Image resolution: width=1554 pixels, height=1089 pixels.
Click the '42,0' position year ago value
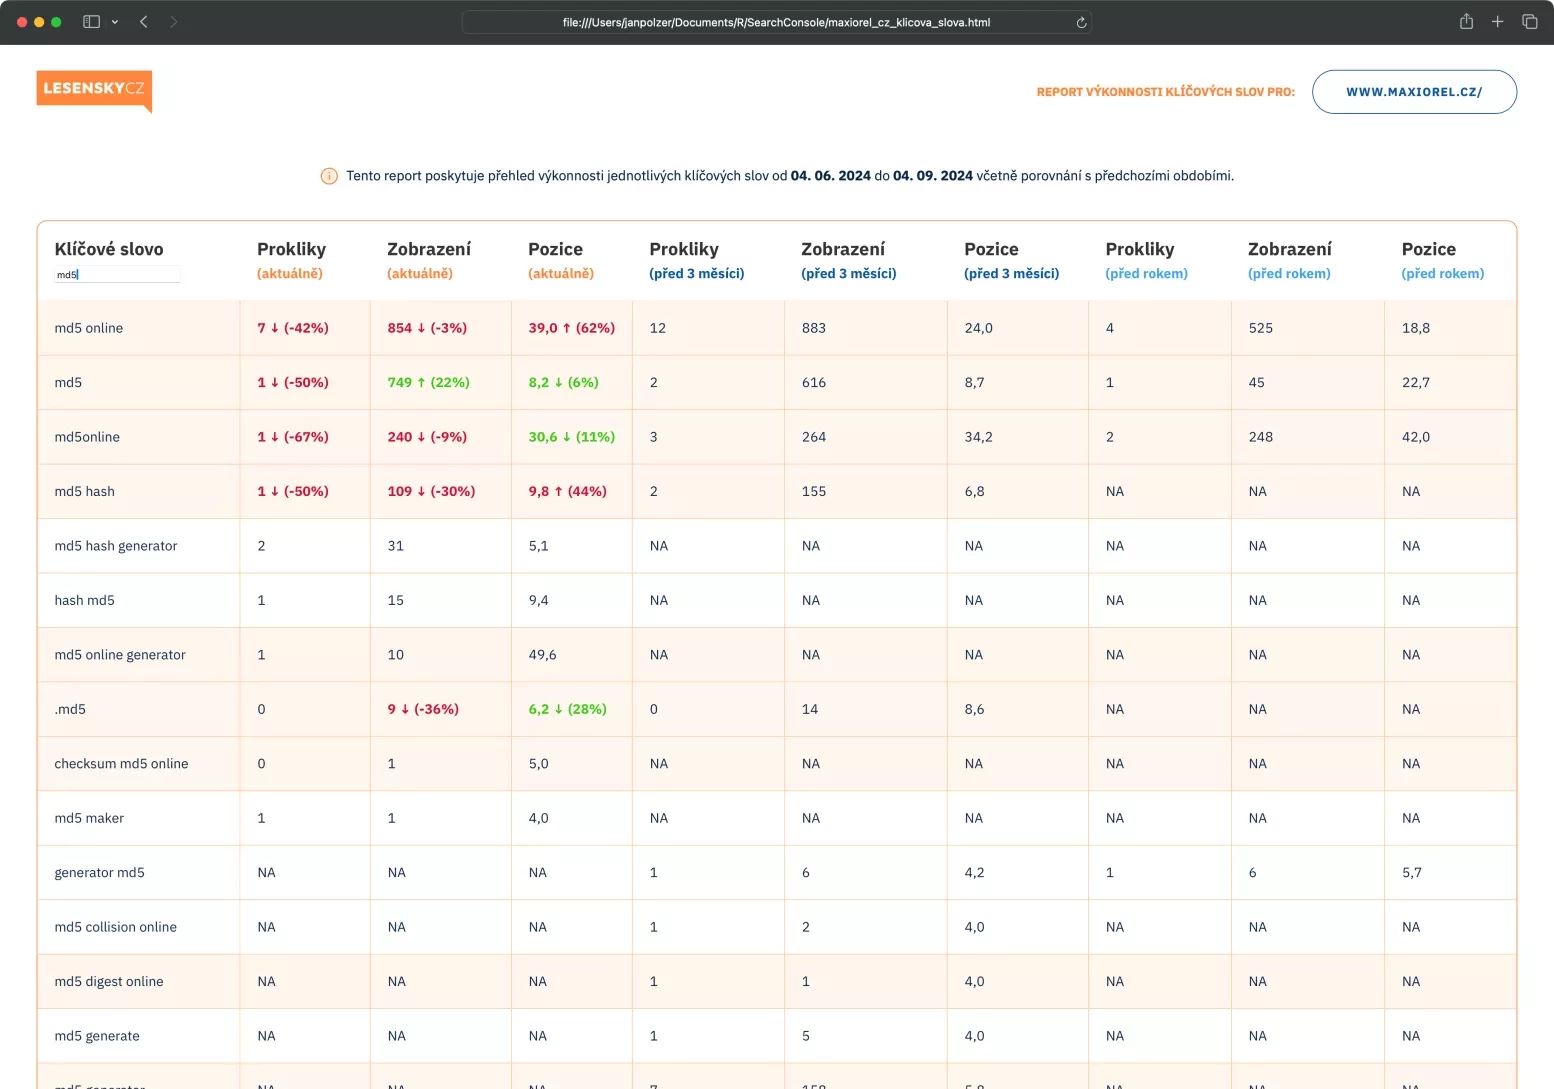click(x=1415, y=437)
